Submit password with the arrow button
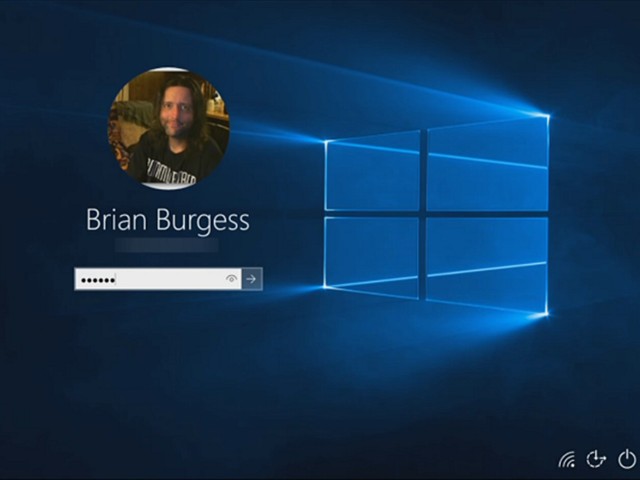The width and height of the screenshot is (640, 480). pos(252,279)
